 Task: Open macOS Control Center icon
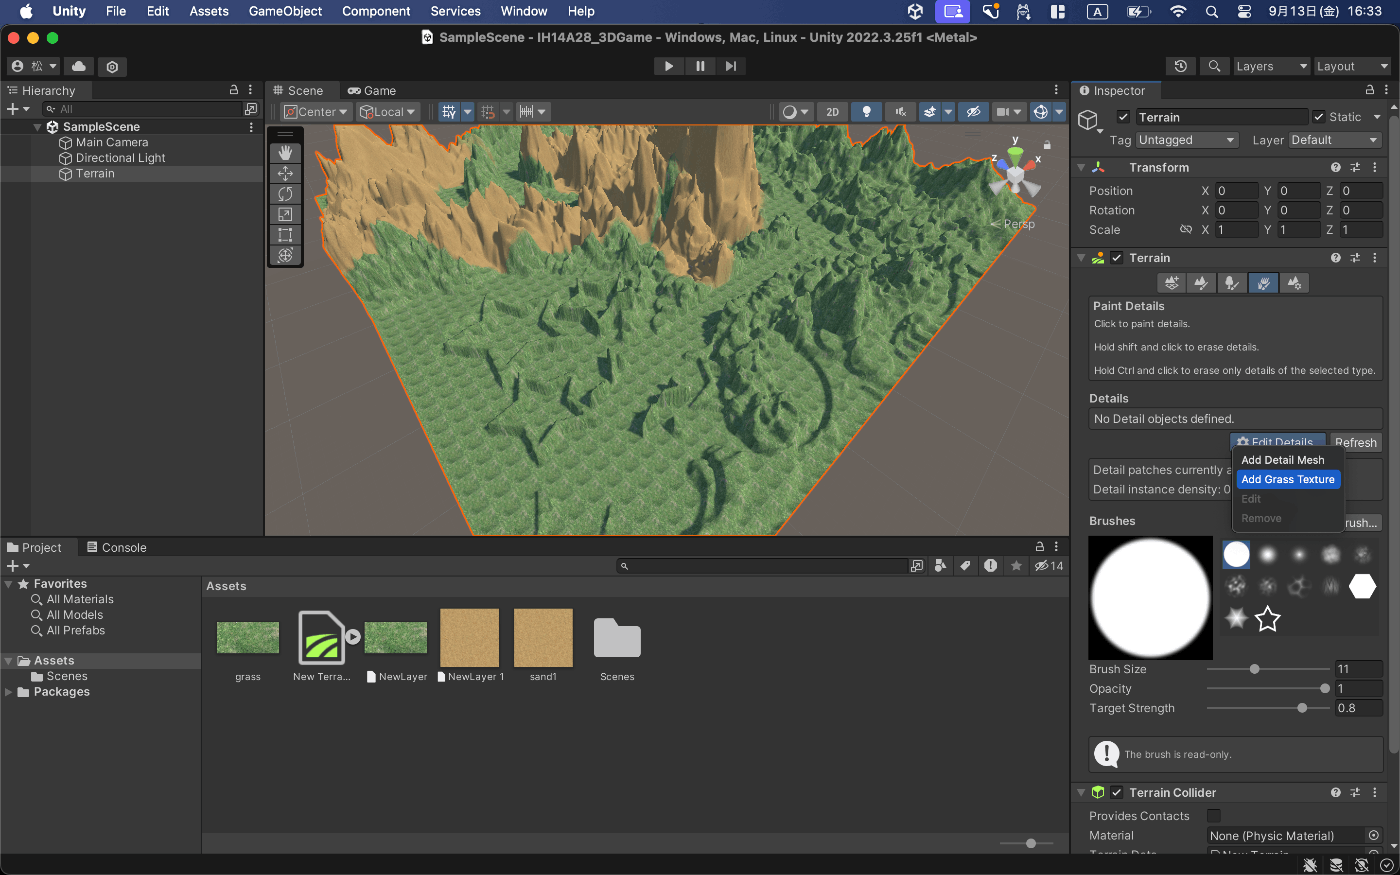point(1244,12)
